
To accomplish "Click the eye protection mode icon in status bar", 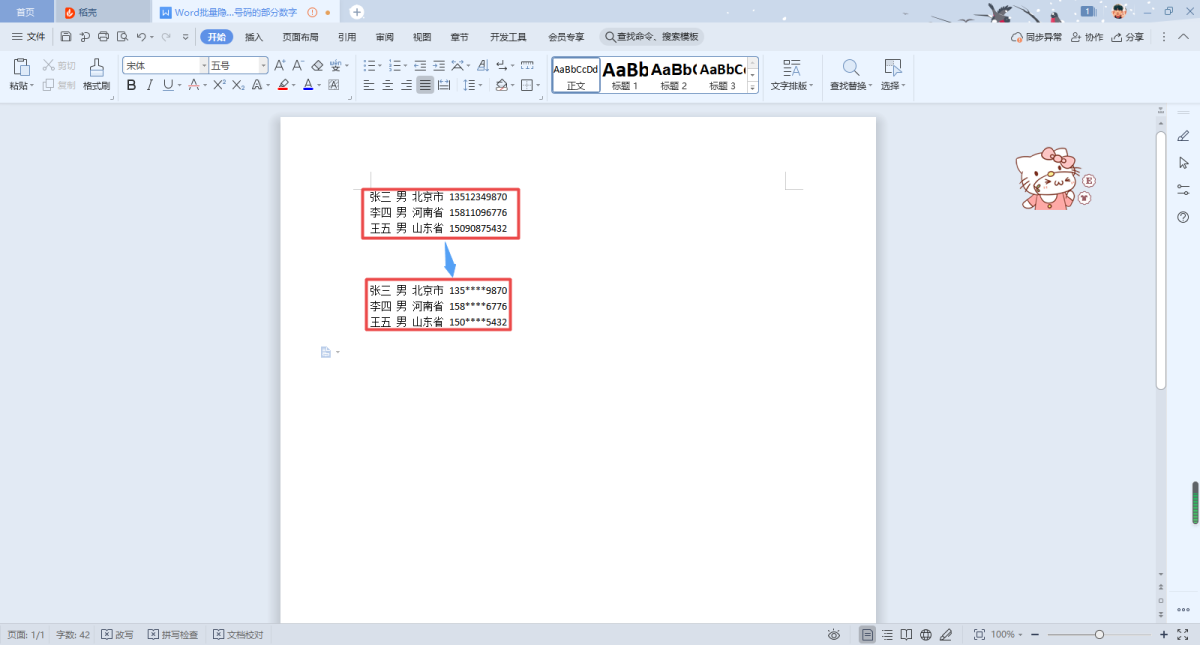I will (x=834, y=635).
